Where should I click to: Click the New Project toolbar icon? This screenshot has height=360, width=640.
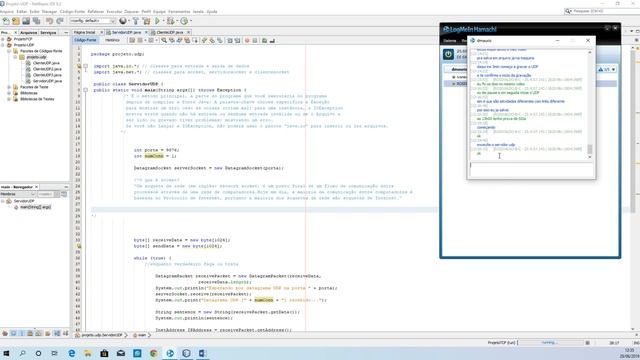16,21
